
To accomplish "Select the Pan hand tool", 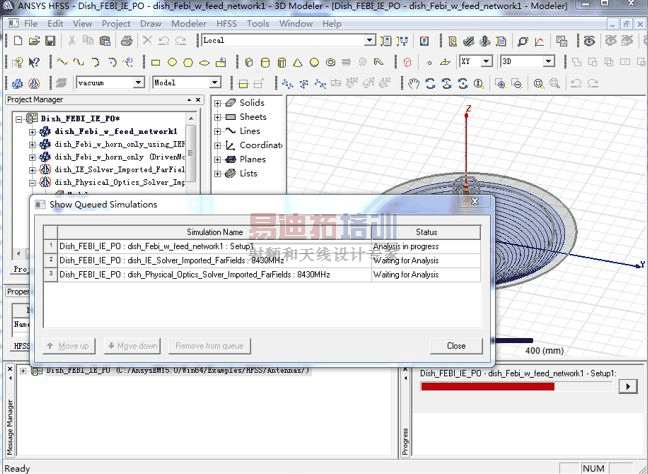I will coord(412,83).
